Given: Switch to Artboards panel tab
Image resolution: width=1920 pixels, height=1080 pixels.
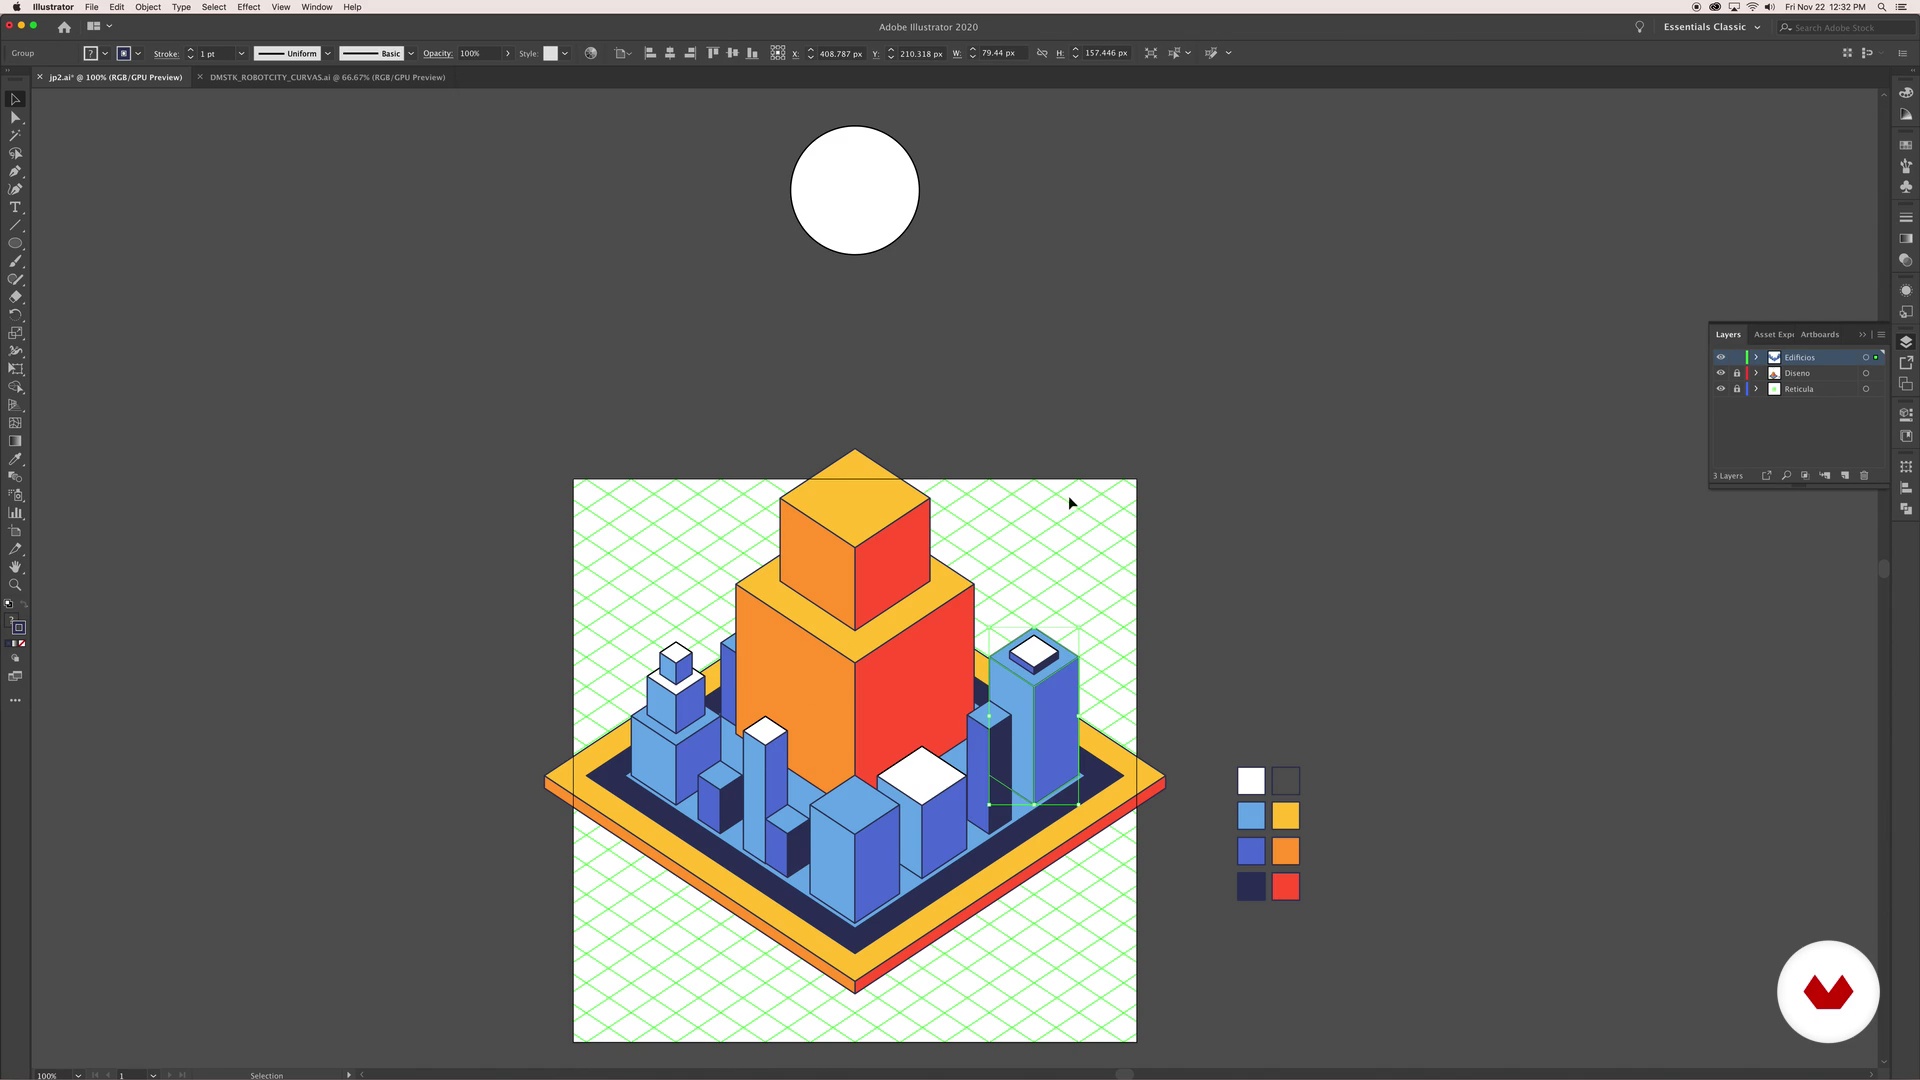Looking at the screenshot, I should tap(1820, 334).
